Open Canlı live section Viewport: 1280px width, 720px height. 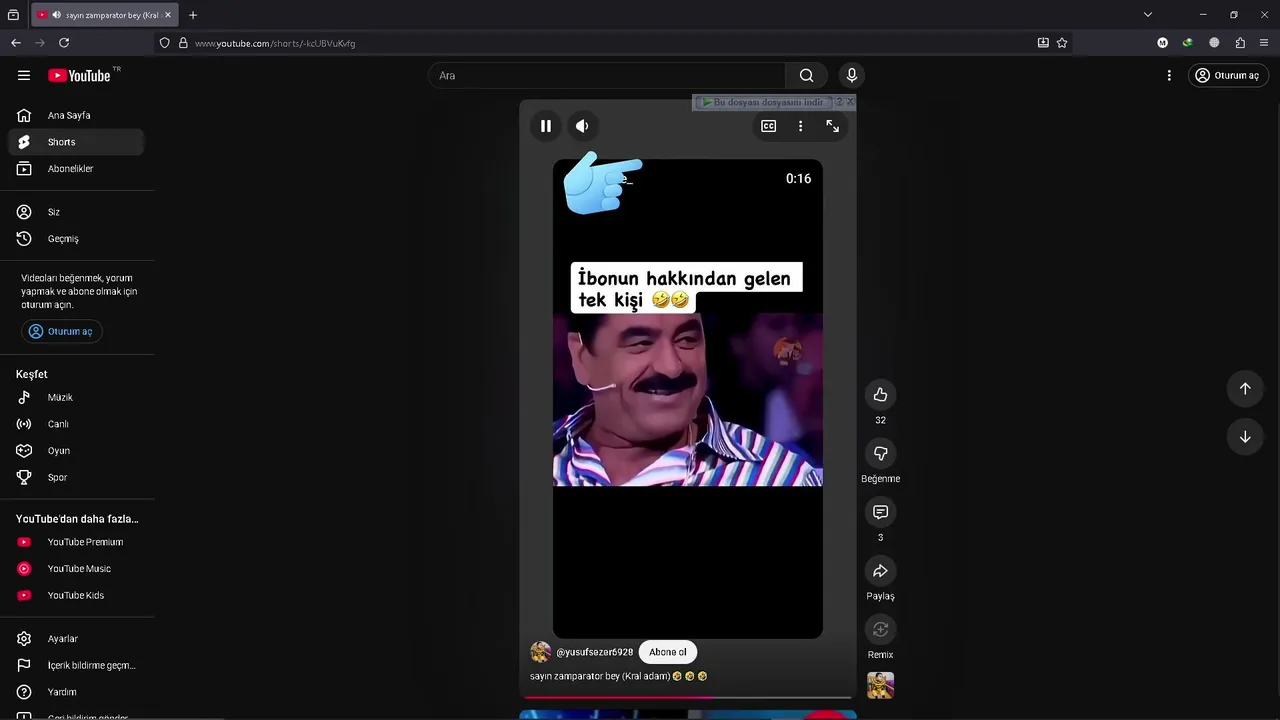(76, 424)
